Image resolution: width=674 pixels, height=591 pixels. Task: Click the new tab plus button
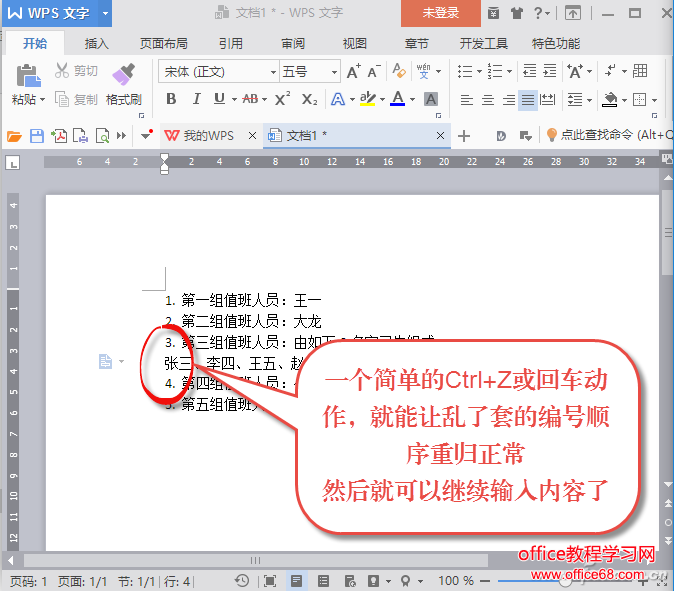pos(464,136)
